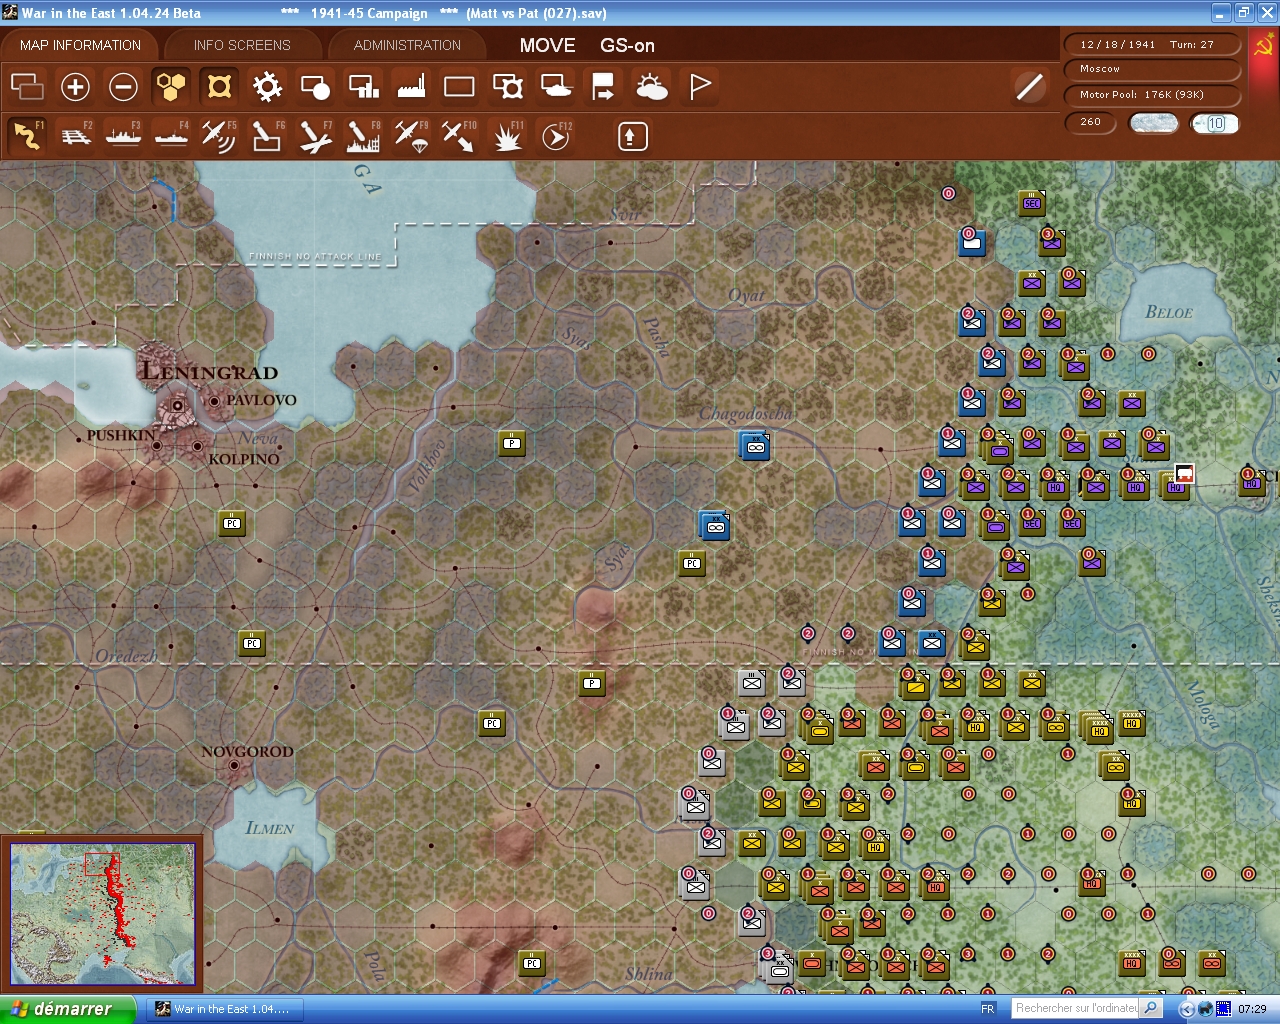Open the ADMINISTRATION tab

click(407, 45)
